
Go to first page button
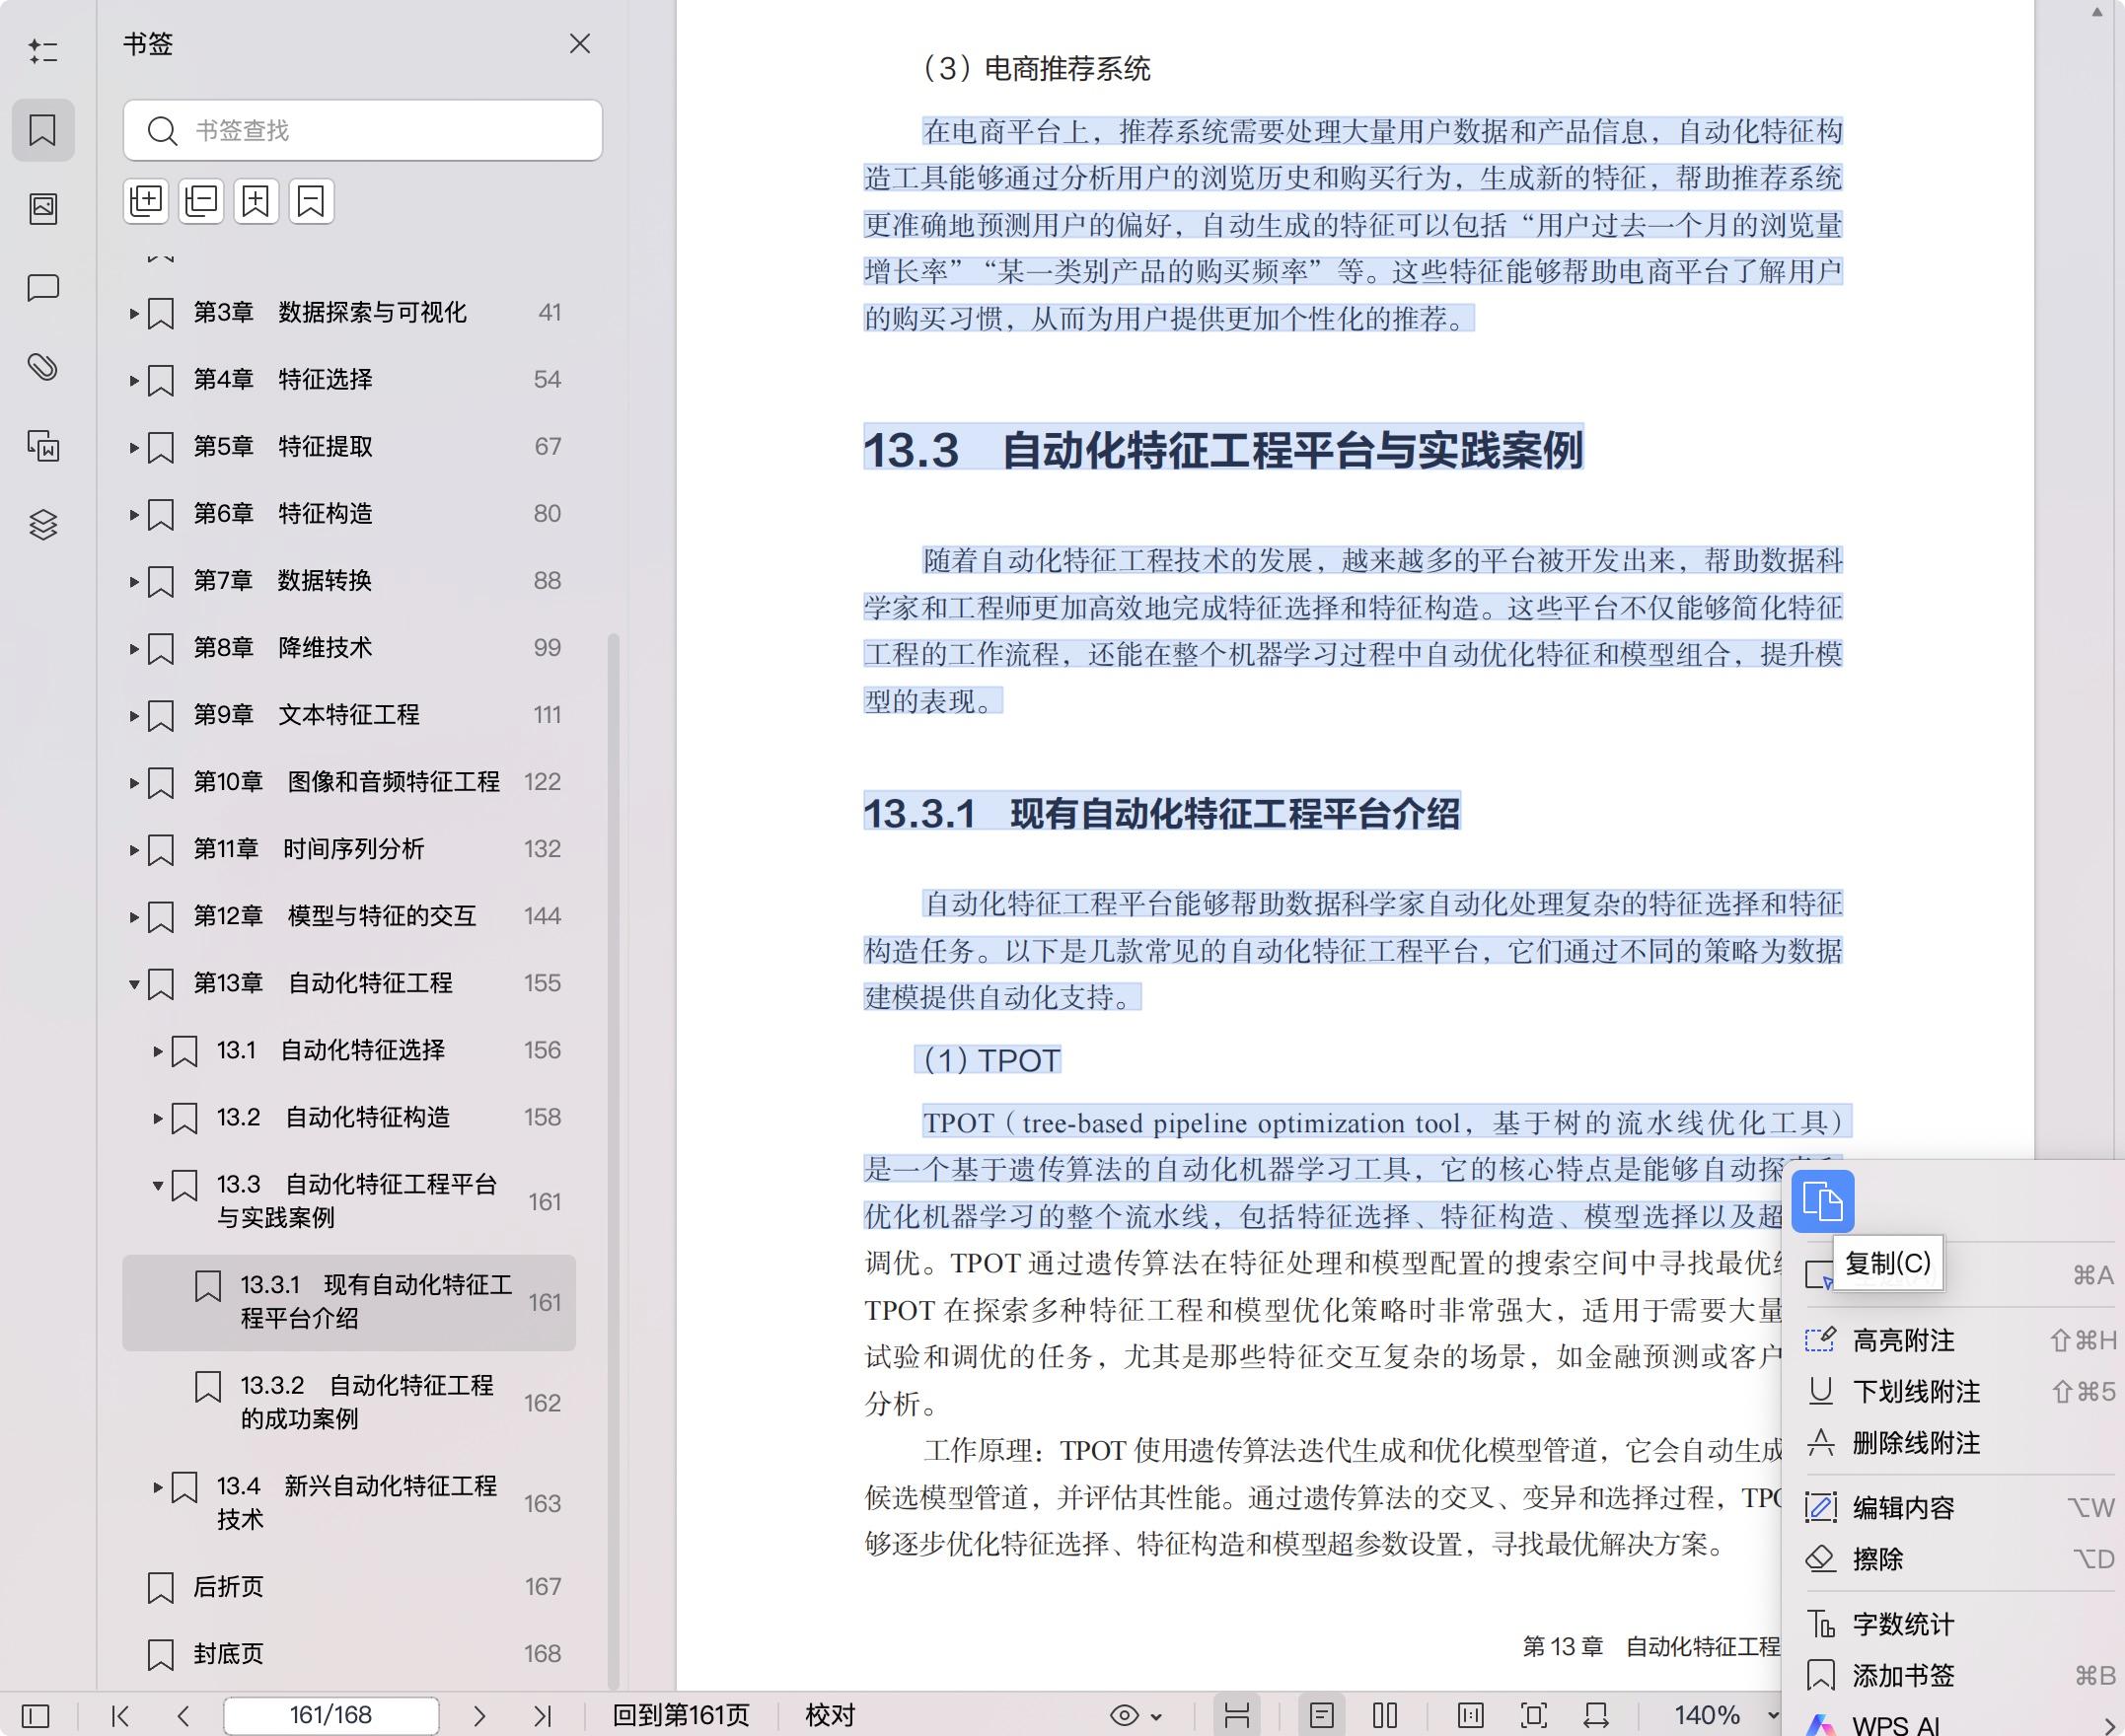pos(120,1716)
